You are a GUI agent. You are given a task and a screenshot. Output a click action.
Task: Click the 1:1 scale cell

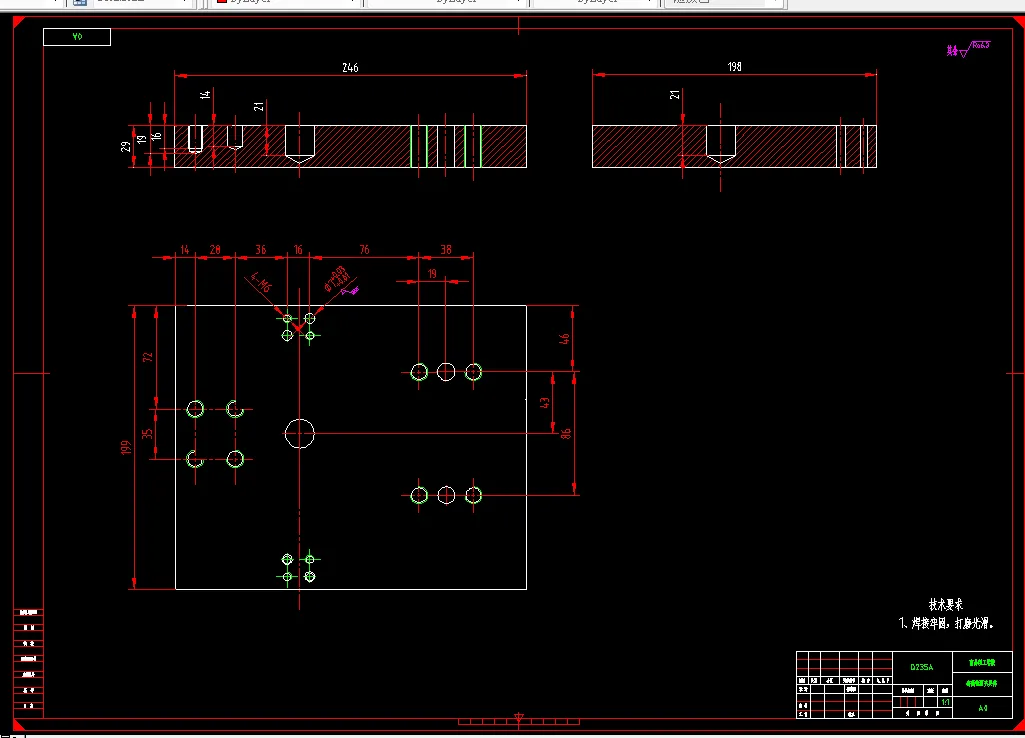(x=945, y=702)
